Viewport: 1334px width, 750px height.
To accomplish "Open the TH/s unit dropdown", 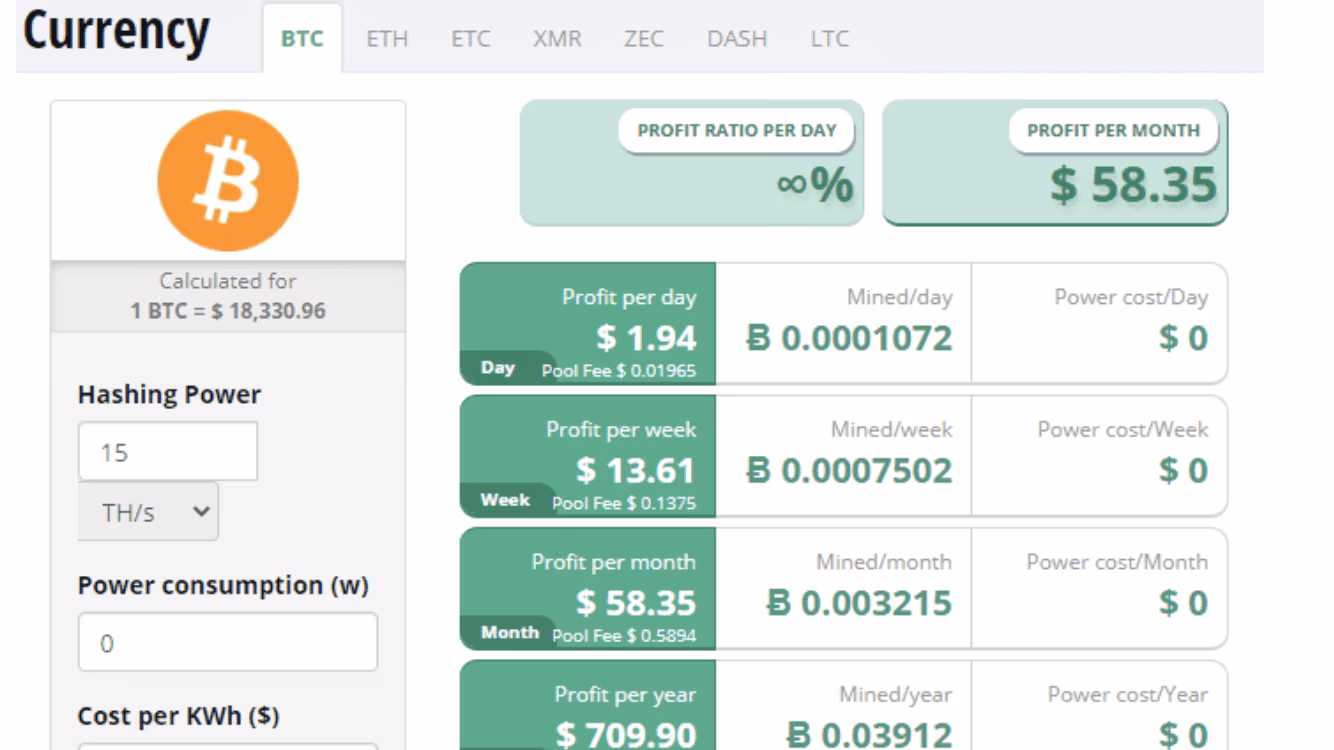I will [147, 511].
